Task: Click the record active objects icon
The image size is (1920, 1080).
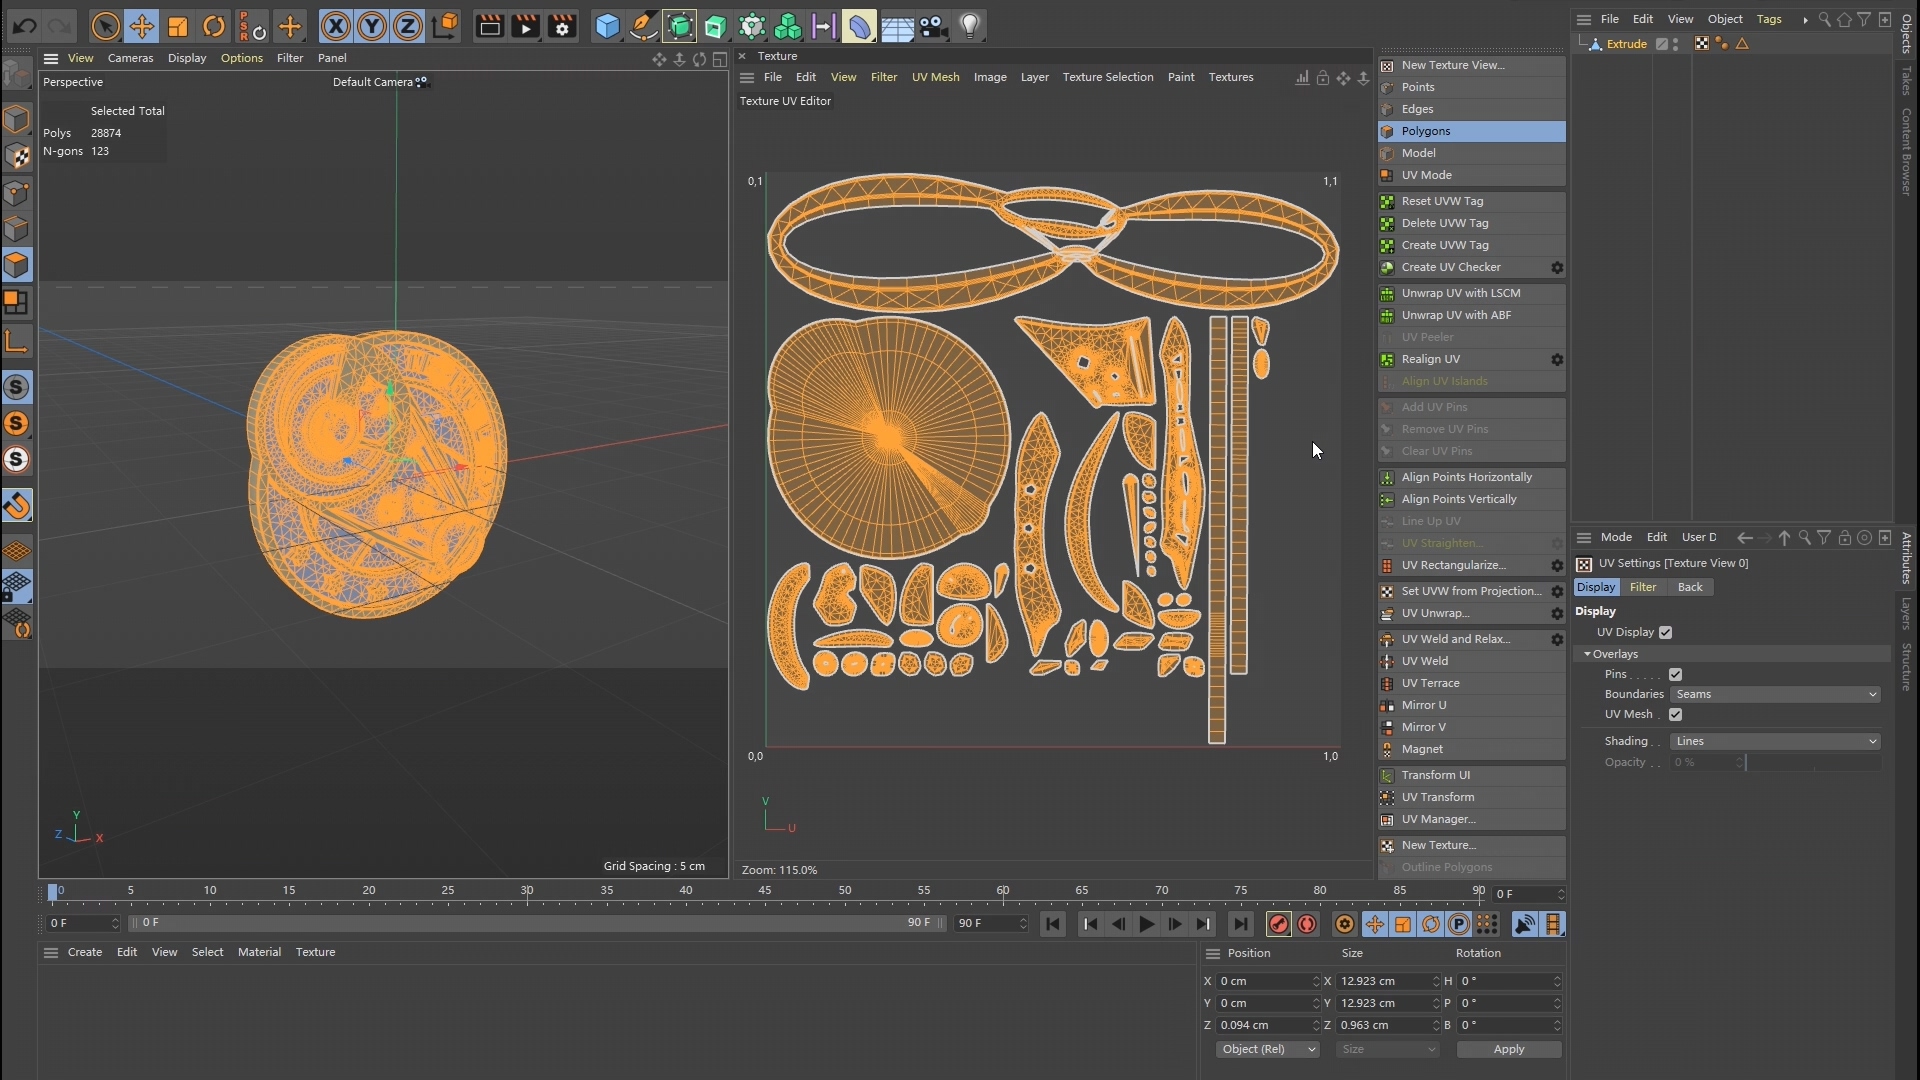Action: tap(1278, 925)
